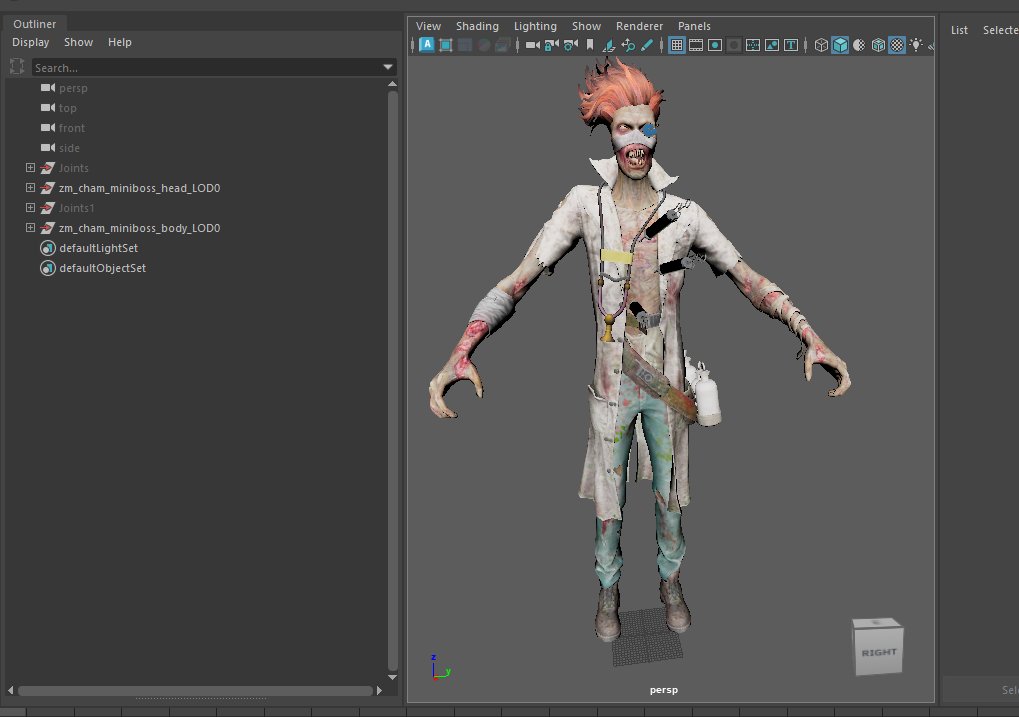The image size is (1019, 717).
Task: Click the Textured checker sphere icon
Action: [897, 45]
